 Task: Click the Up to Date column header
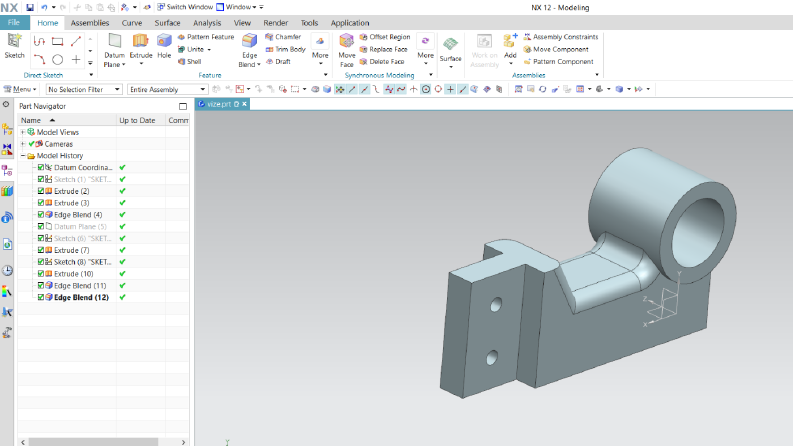pyautogui.click(x=140, y=120)
